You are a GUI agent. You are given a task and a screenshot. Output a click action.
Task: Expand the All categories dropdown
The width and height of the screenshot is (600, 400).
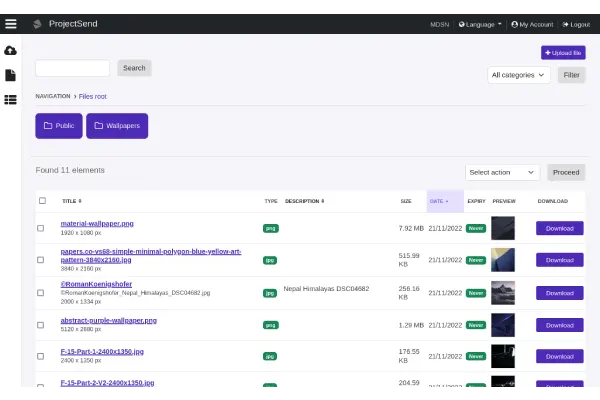pos(519,75)
